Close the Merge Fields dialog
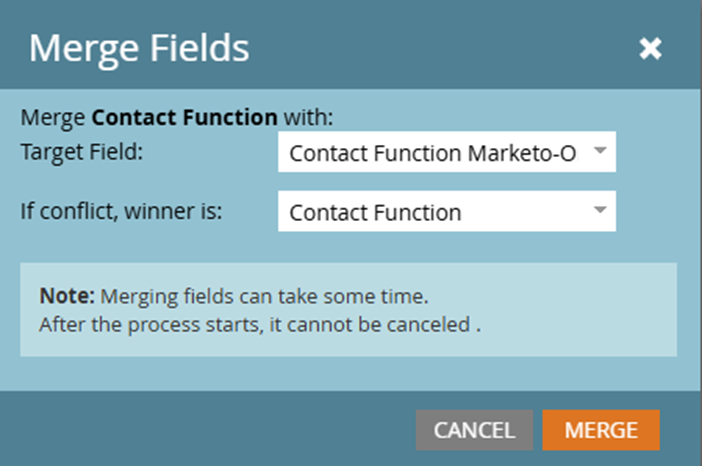The width and height of the screenshot is (702, 466). click(x=650, y=49)
